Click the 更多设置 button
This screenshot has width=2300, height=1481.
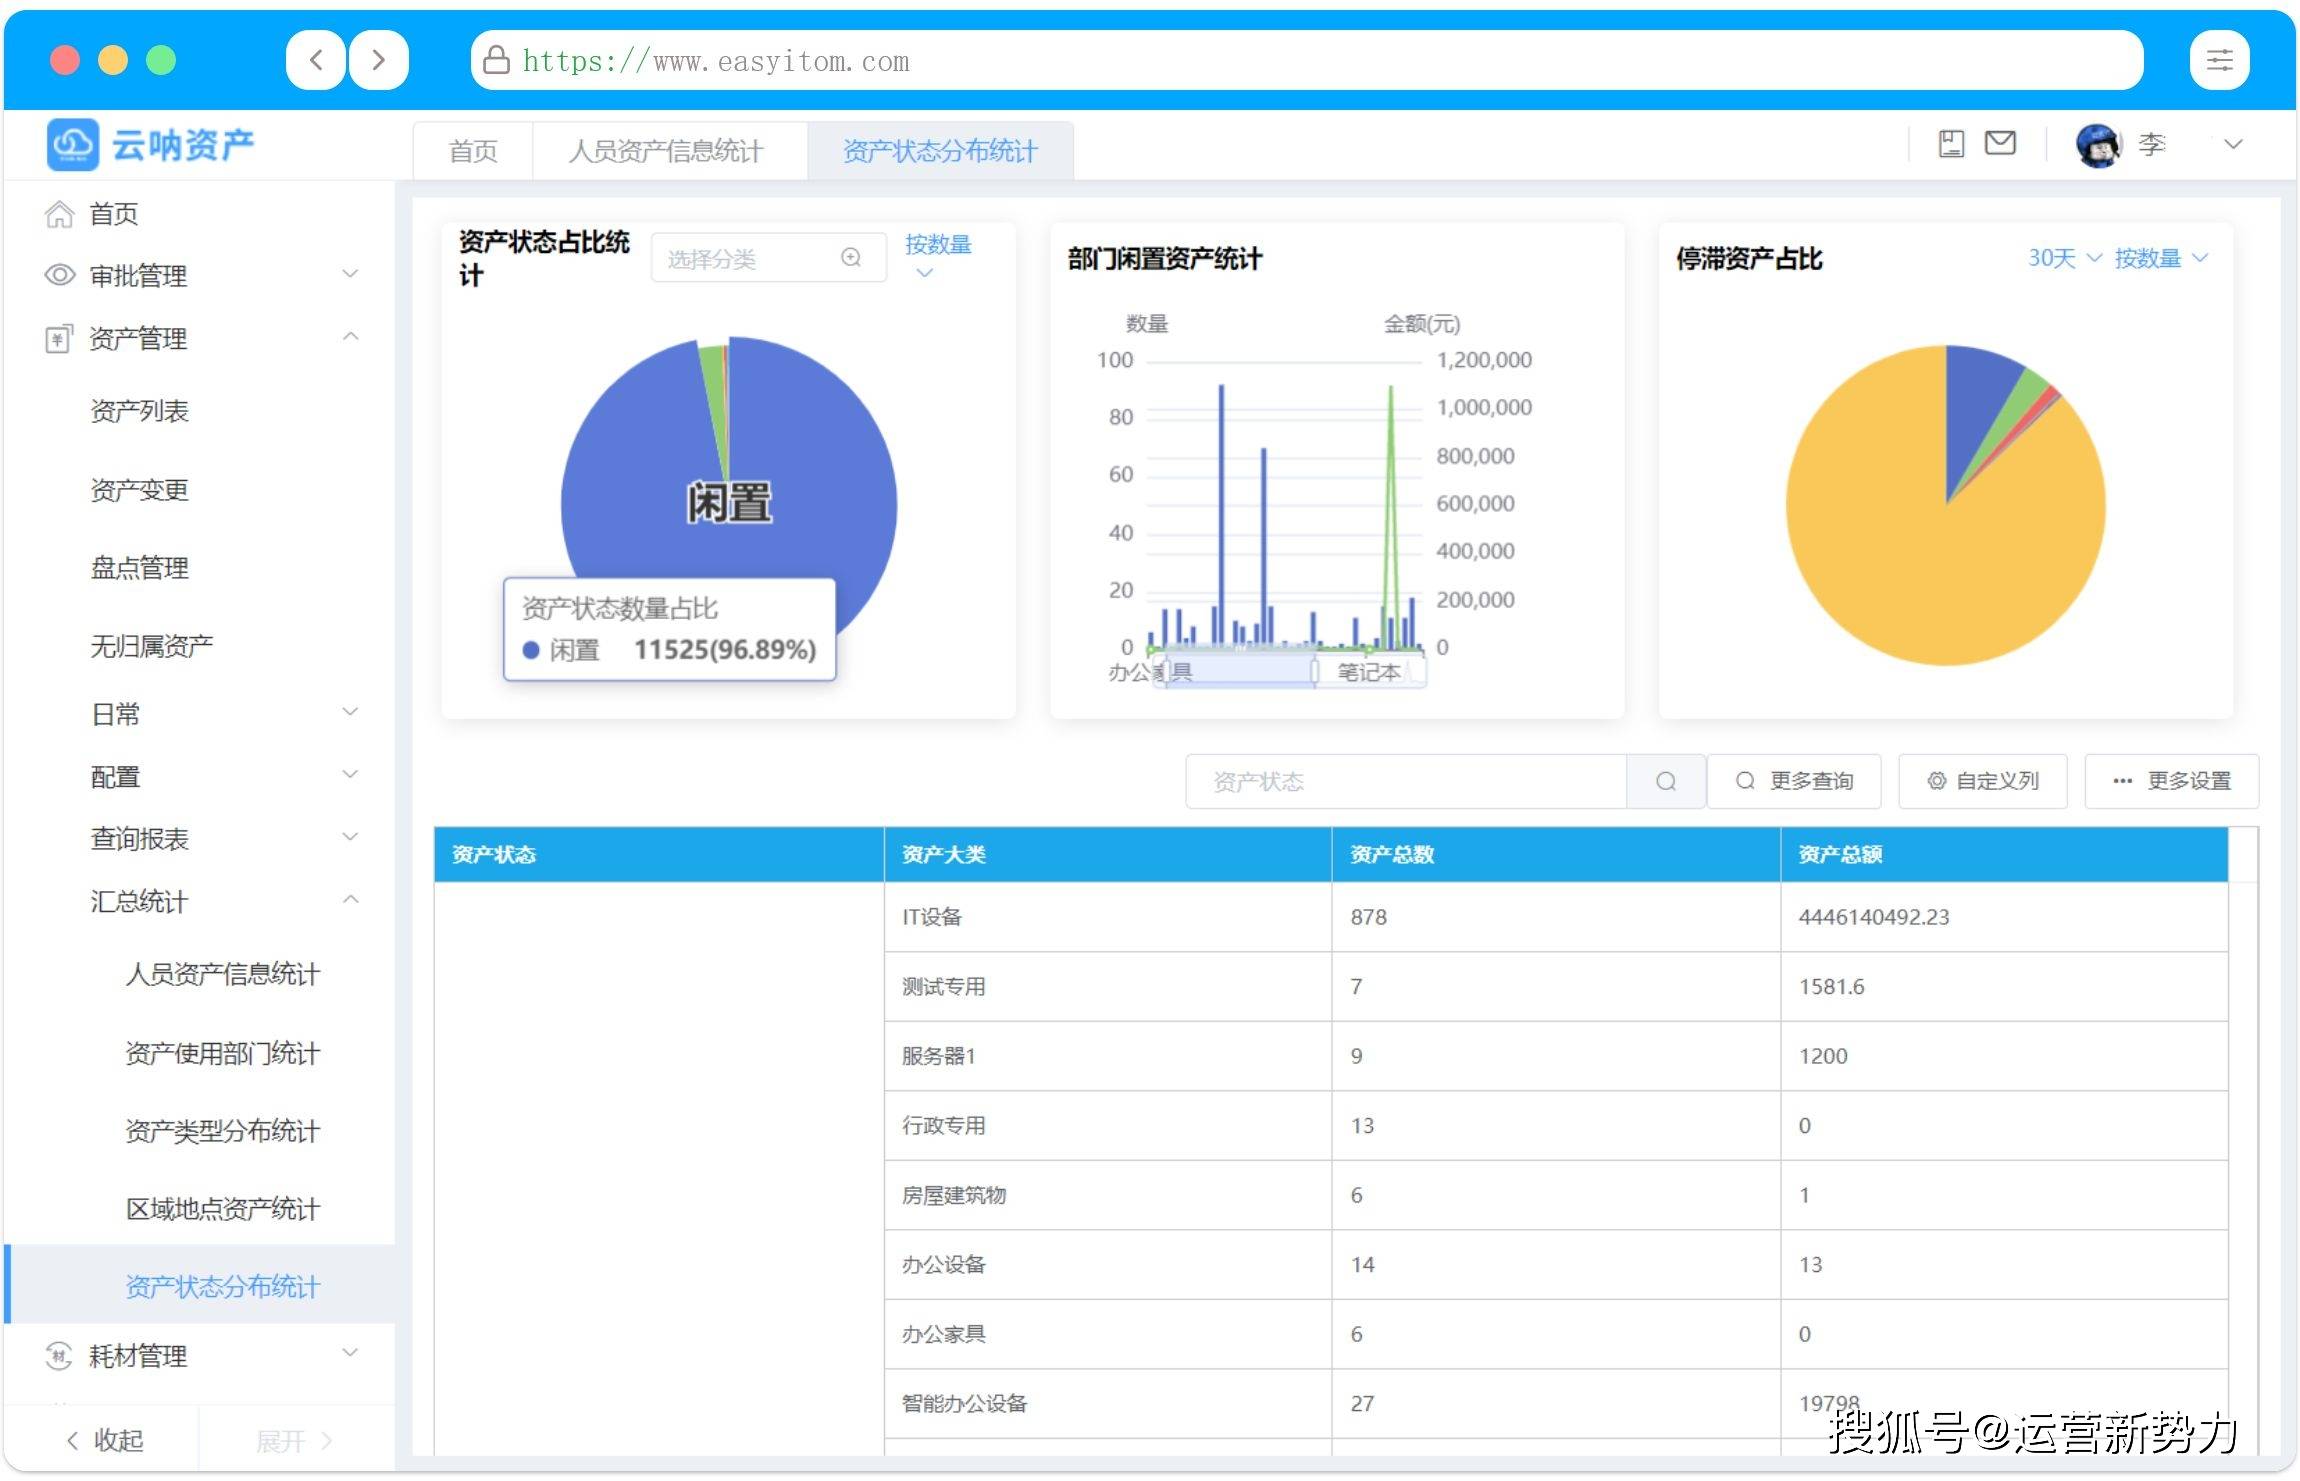click(x=2171, y=781)
